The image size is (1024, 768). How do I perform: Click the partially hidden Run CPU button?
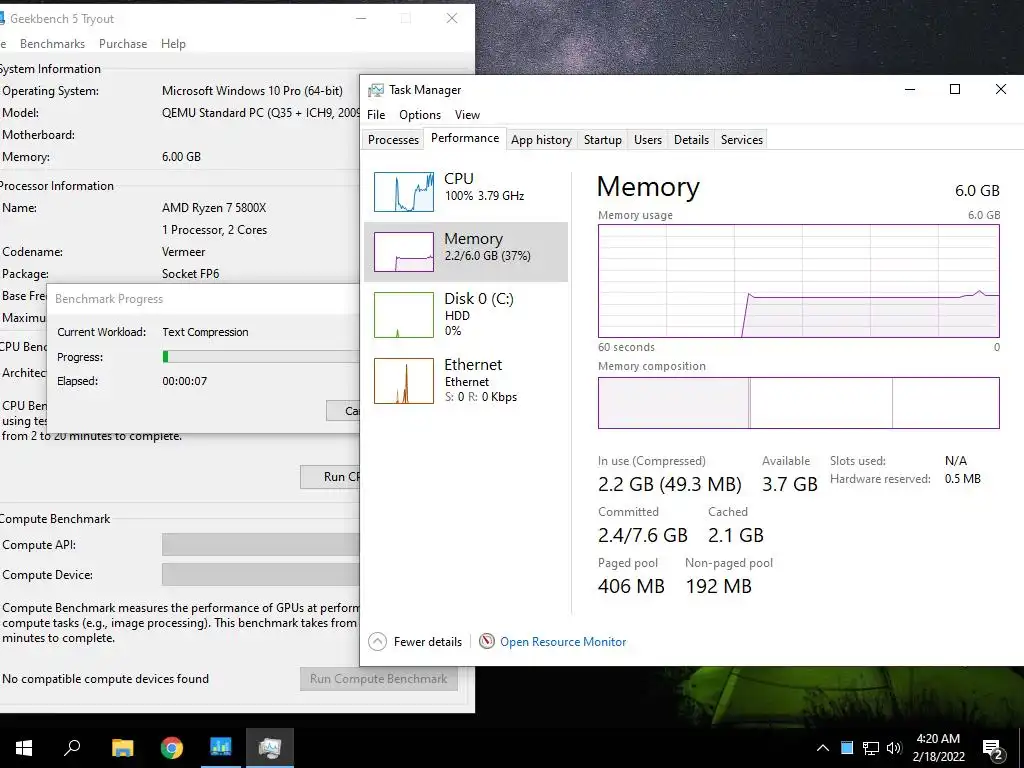[330, 477]
